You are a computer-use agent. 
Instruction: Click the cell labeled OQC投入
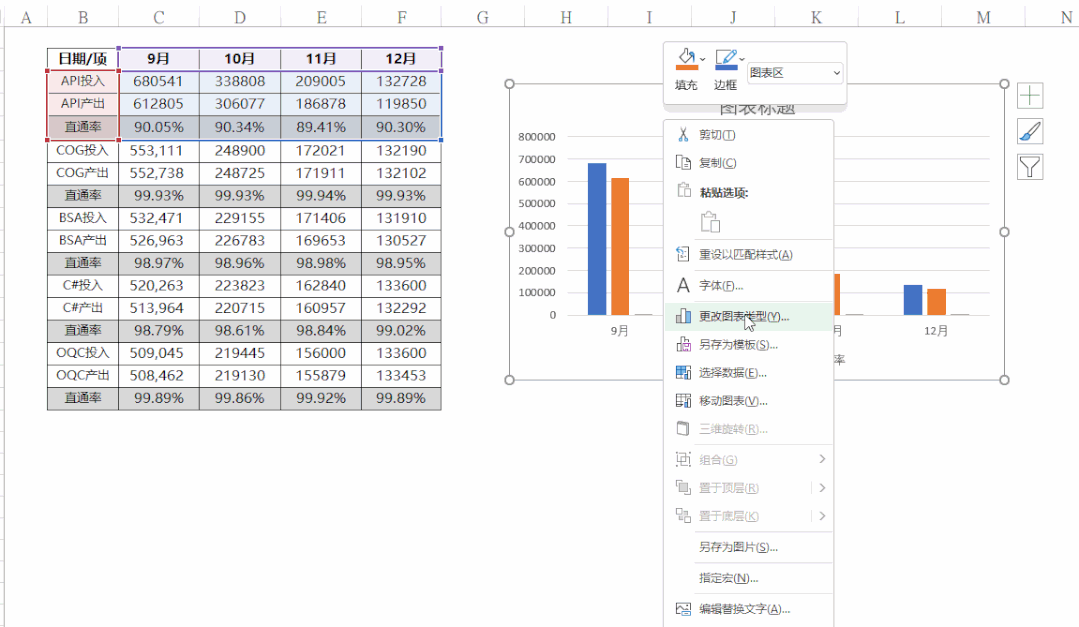(83, 353)
